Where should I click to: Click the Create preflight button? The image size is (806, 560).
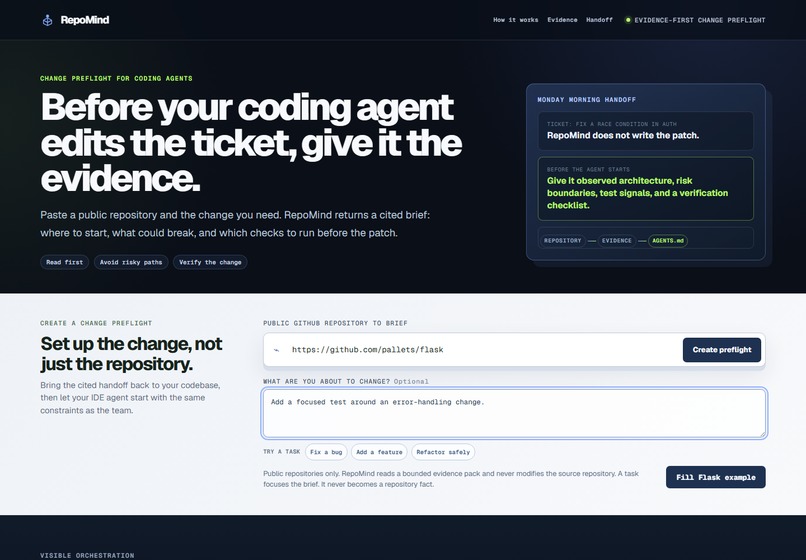[722, 350]
